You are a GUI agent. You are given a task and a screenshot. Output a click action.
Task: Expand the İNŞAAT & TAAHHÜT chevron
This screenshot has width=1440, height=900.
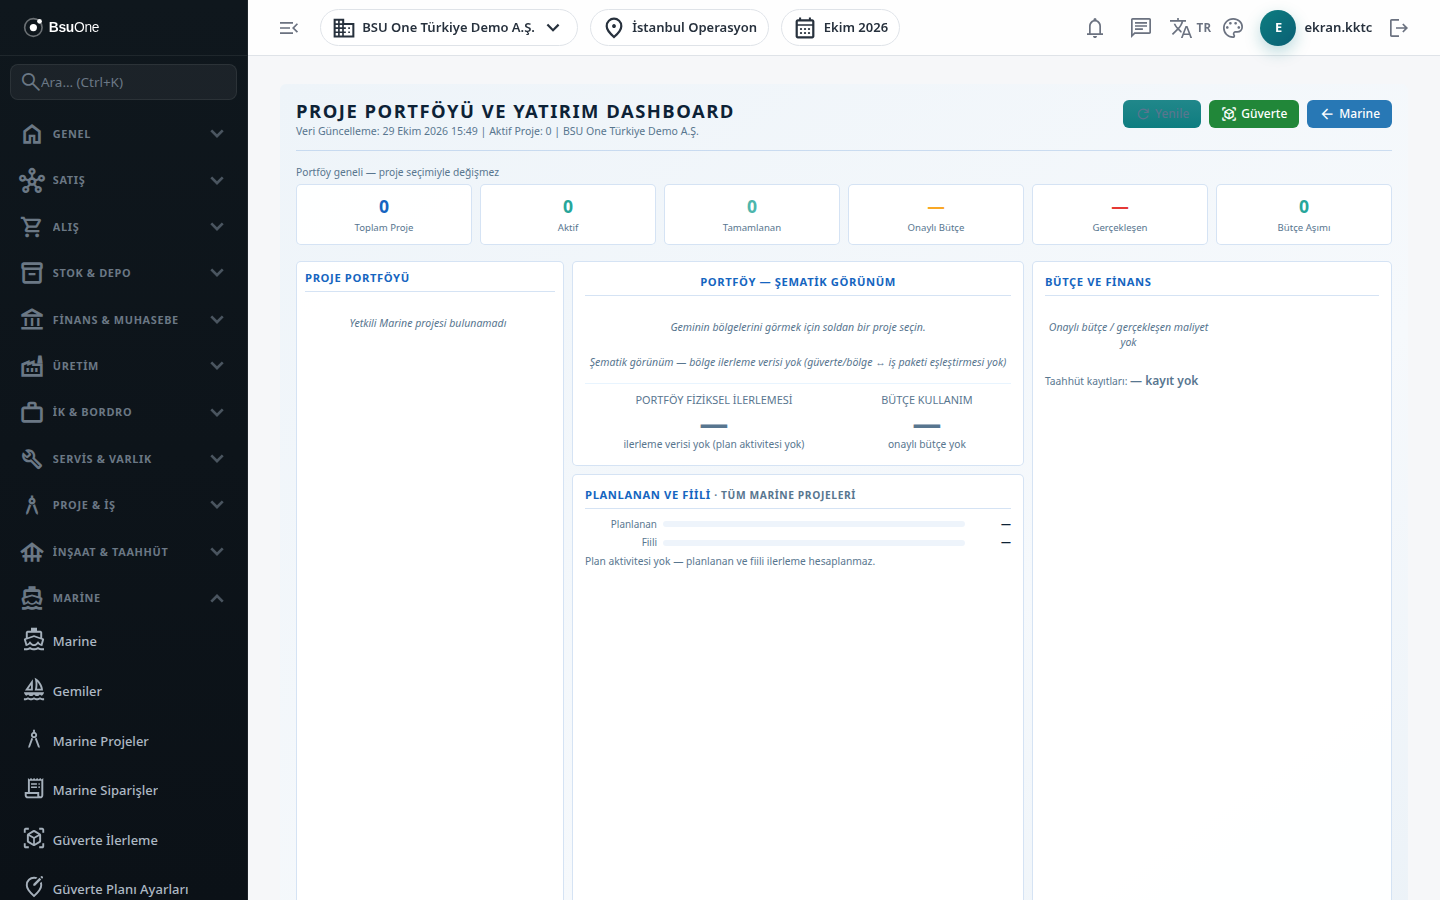click(x=217, y=552)
